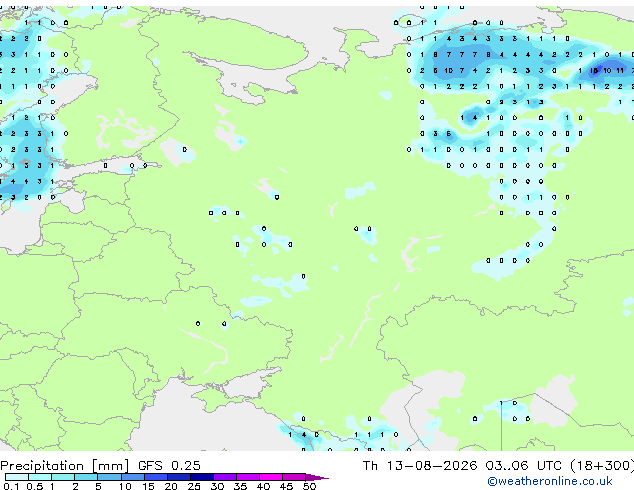Select the 0.1–0.5 mm legend color swatch

click(17, 477)
